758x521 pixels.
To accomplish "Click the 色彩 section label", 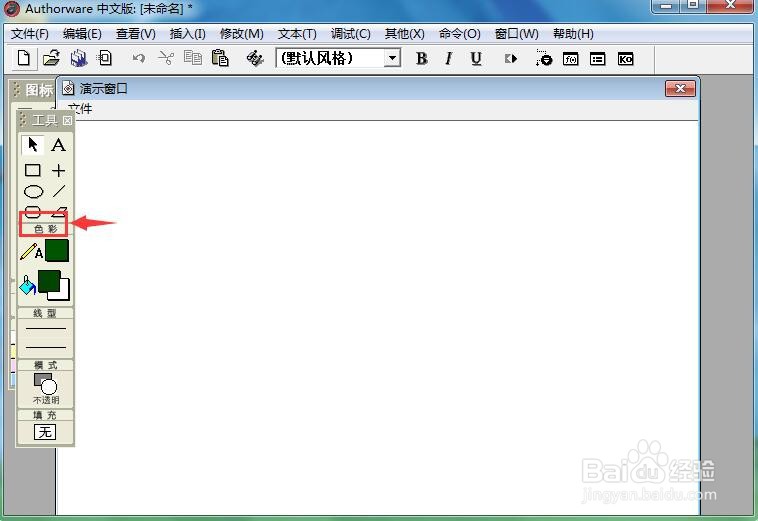I will point(45,229).
